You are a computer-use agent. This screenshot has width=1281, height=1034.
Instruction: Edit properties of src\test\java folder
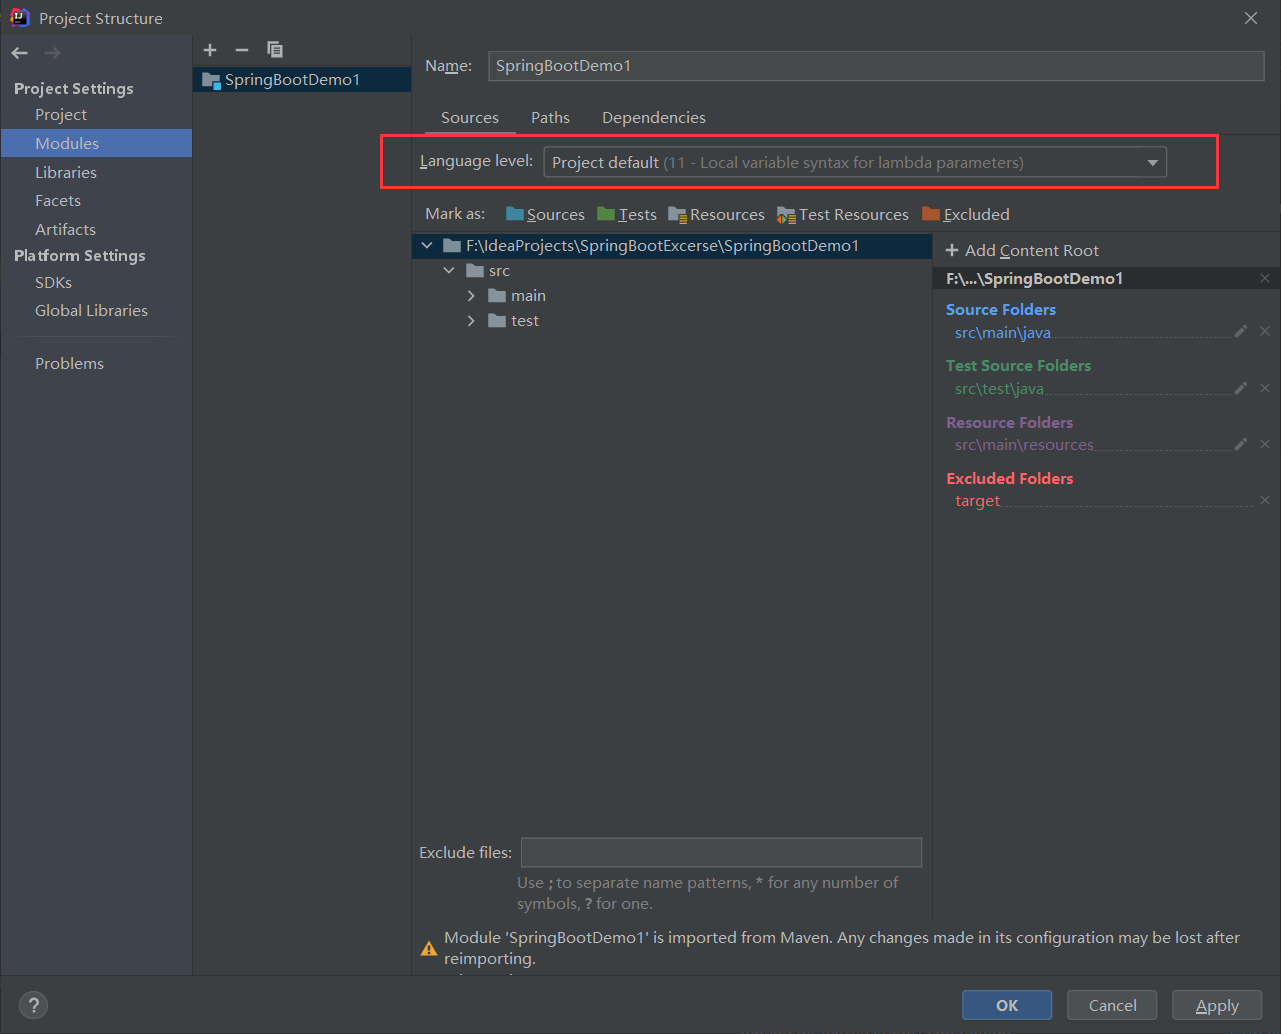pyautogui.click(x=1241, y=388)
